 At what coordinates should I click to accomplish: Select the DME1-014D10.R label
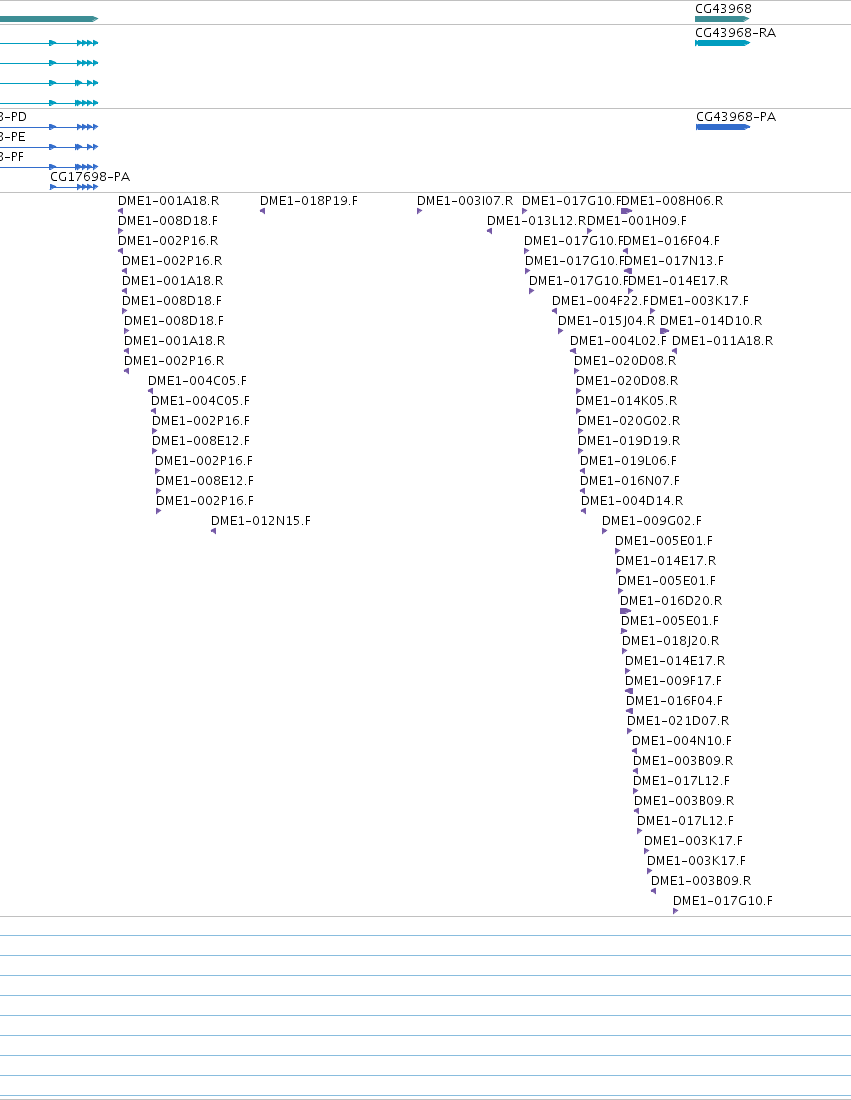pos(711,321)
